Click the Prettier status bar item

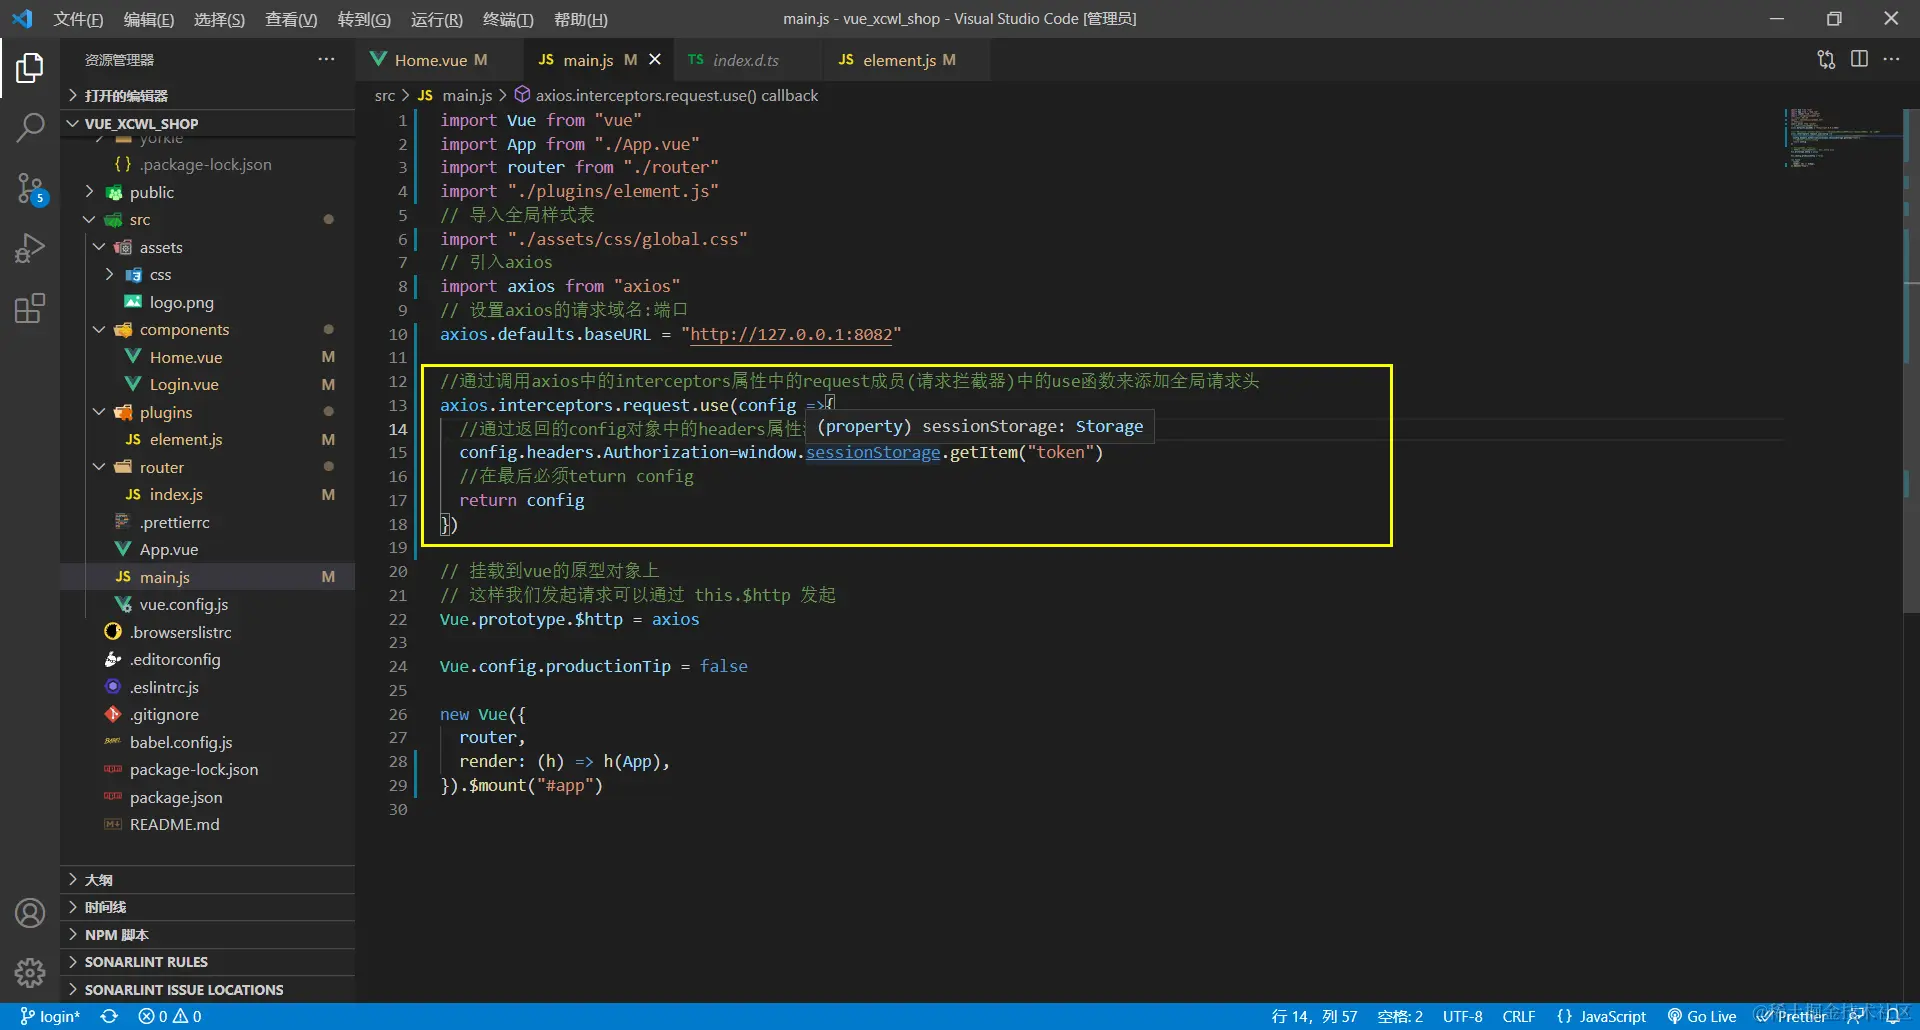pyautogui.click(x=1791, y=1016)
